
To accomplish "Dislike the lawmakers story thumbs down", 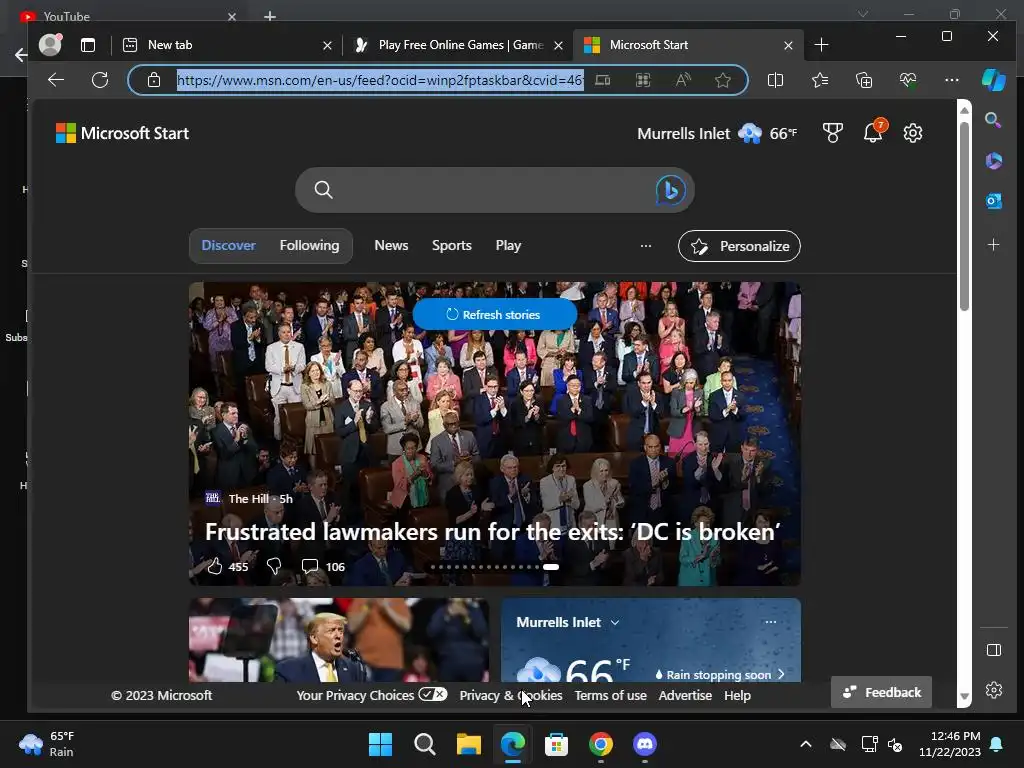I will pyautogui.click(x=274, y=566).
